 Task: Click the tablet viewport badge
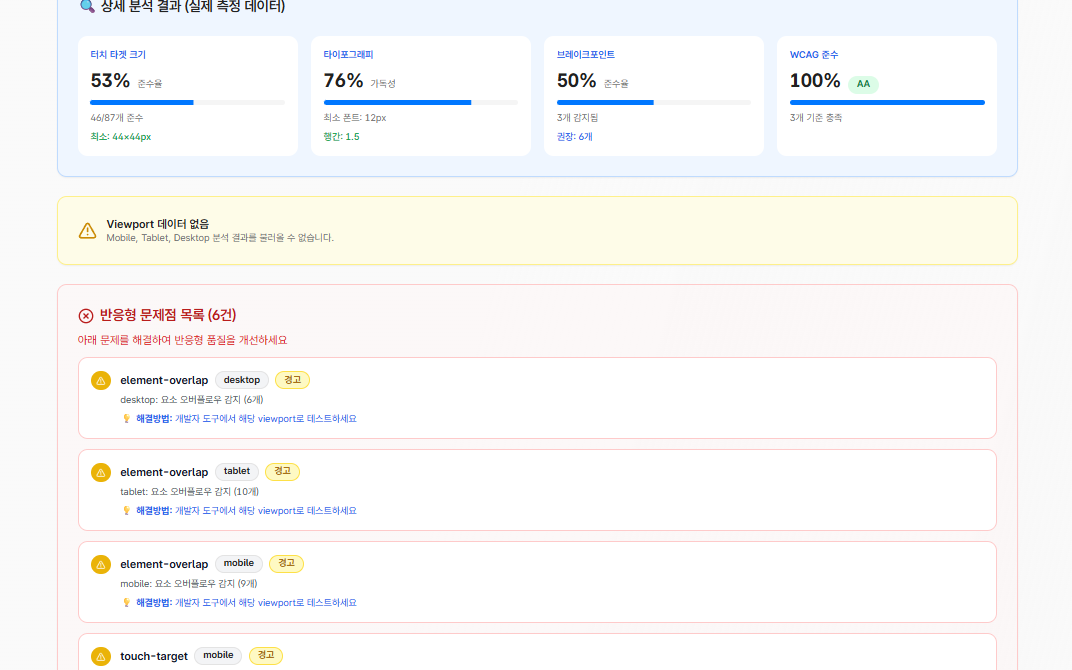coord(237,472)
